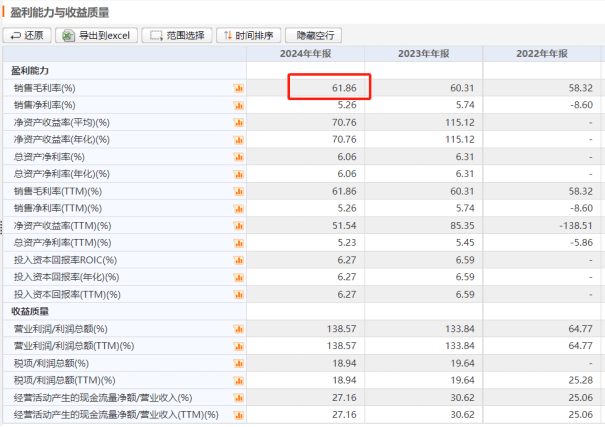Select the 2023年年报 column header
605x427 pixels.
tap(424, 54)
